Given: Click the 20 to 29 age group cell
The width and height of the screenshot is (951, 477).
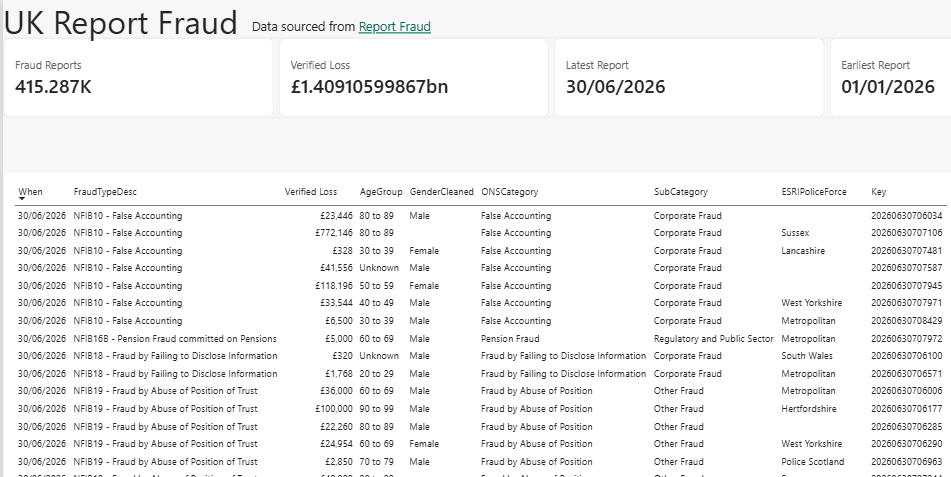Looking at the screenshot, I should click(x=376, y=374).
